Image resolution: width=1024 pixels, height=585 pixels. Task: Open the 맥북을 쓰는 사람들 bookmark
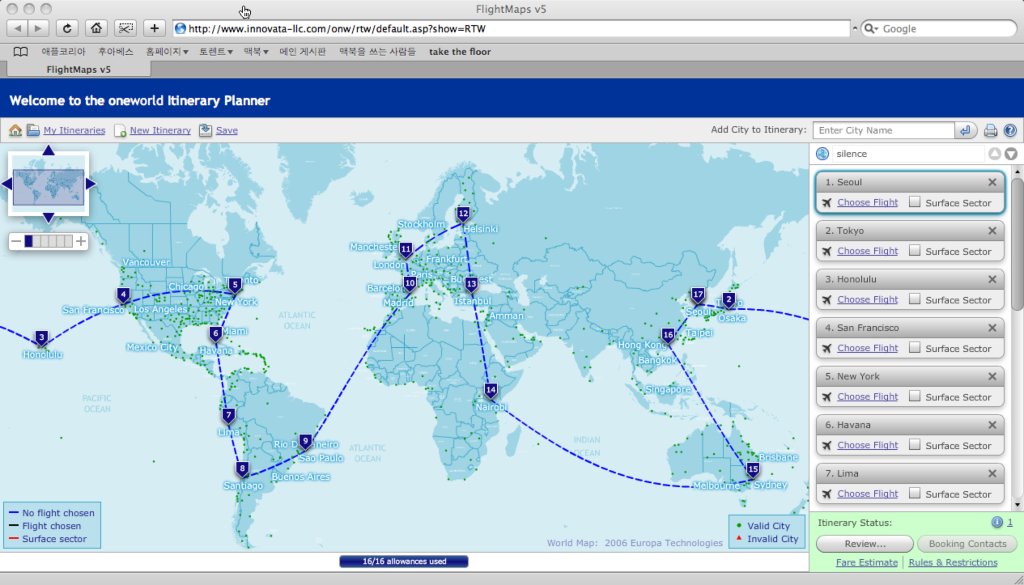tap(377, 52)
